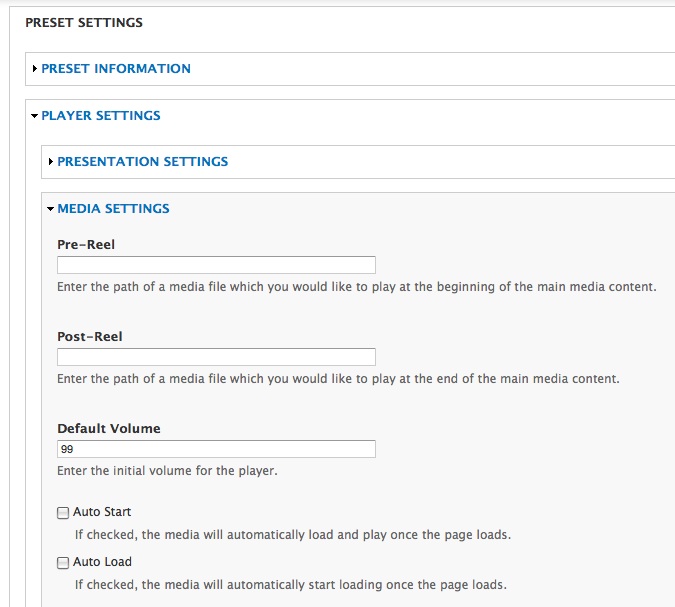
Task: Click into the Pre-Reel path field
Action: pyautogui.click(x=216, y=265)
